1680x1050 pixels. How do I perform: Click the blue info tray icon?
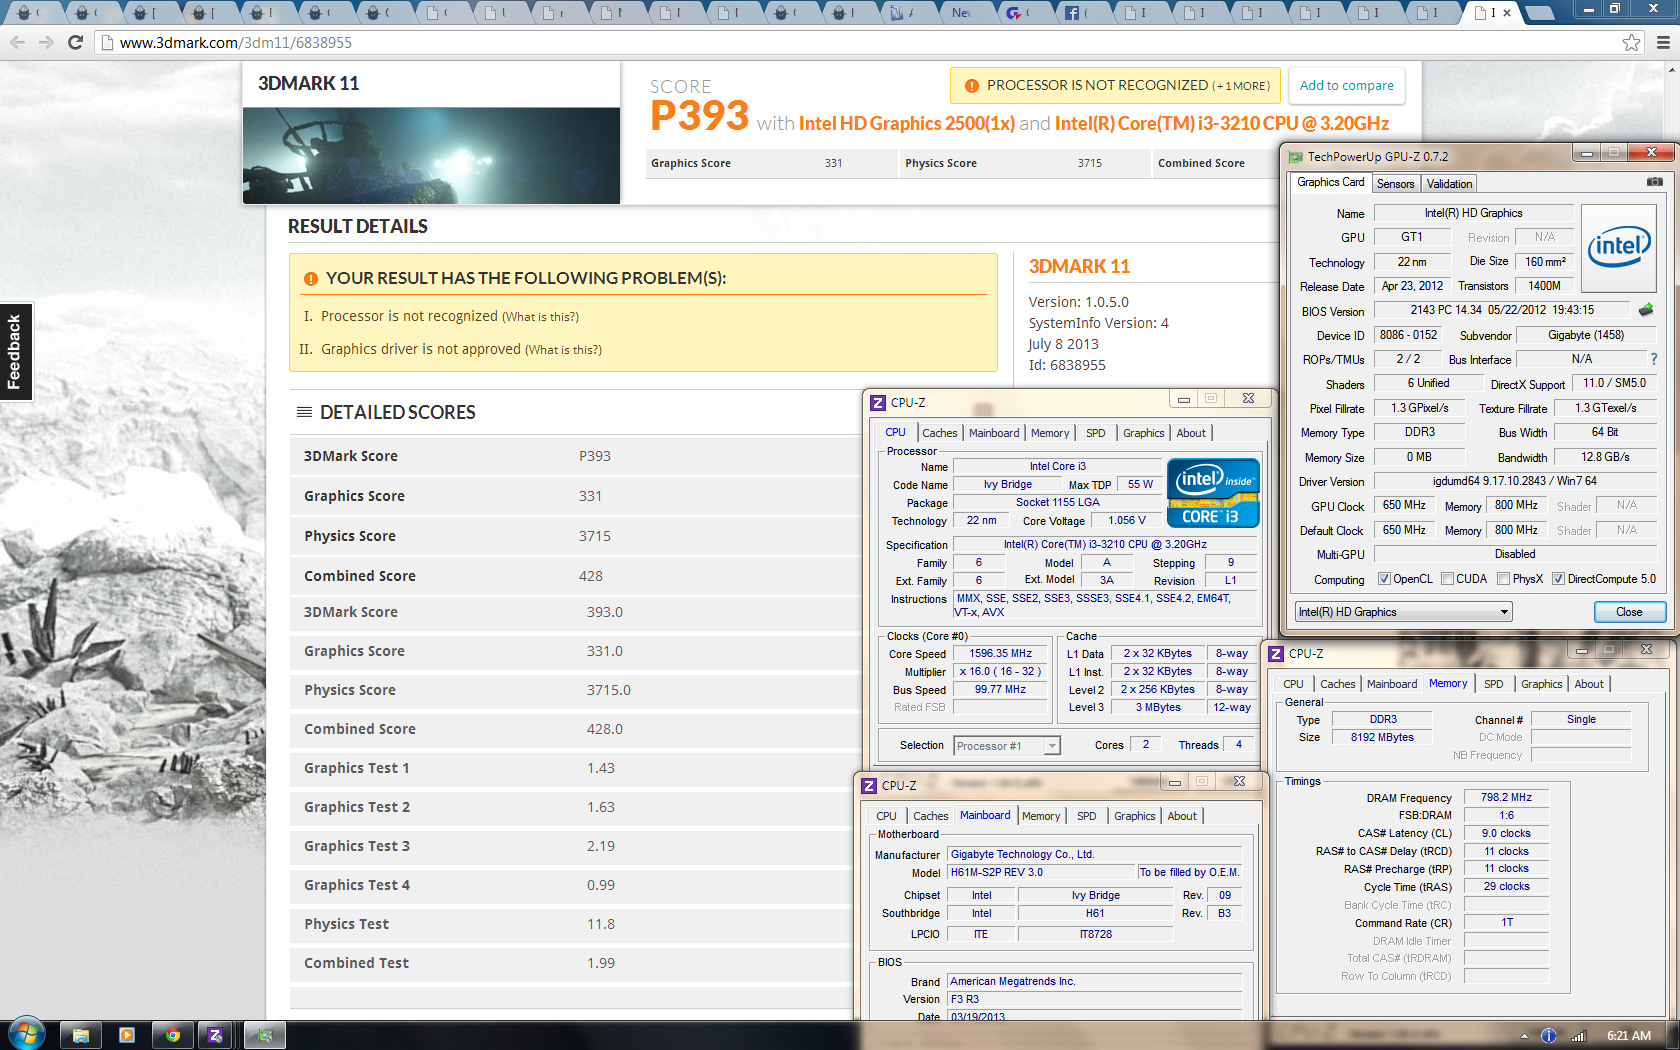point(1549,1036)
